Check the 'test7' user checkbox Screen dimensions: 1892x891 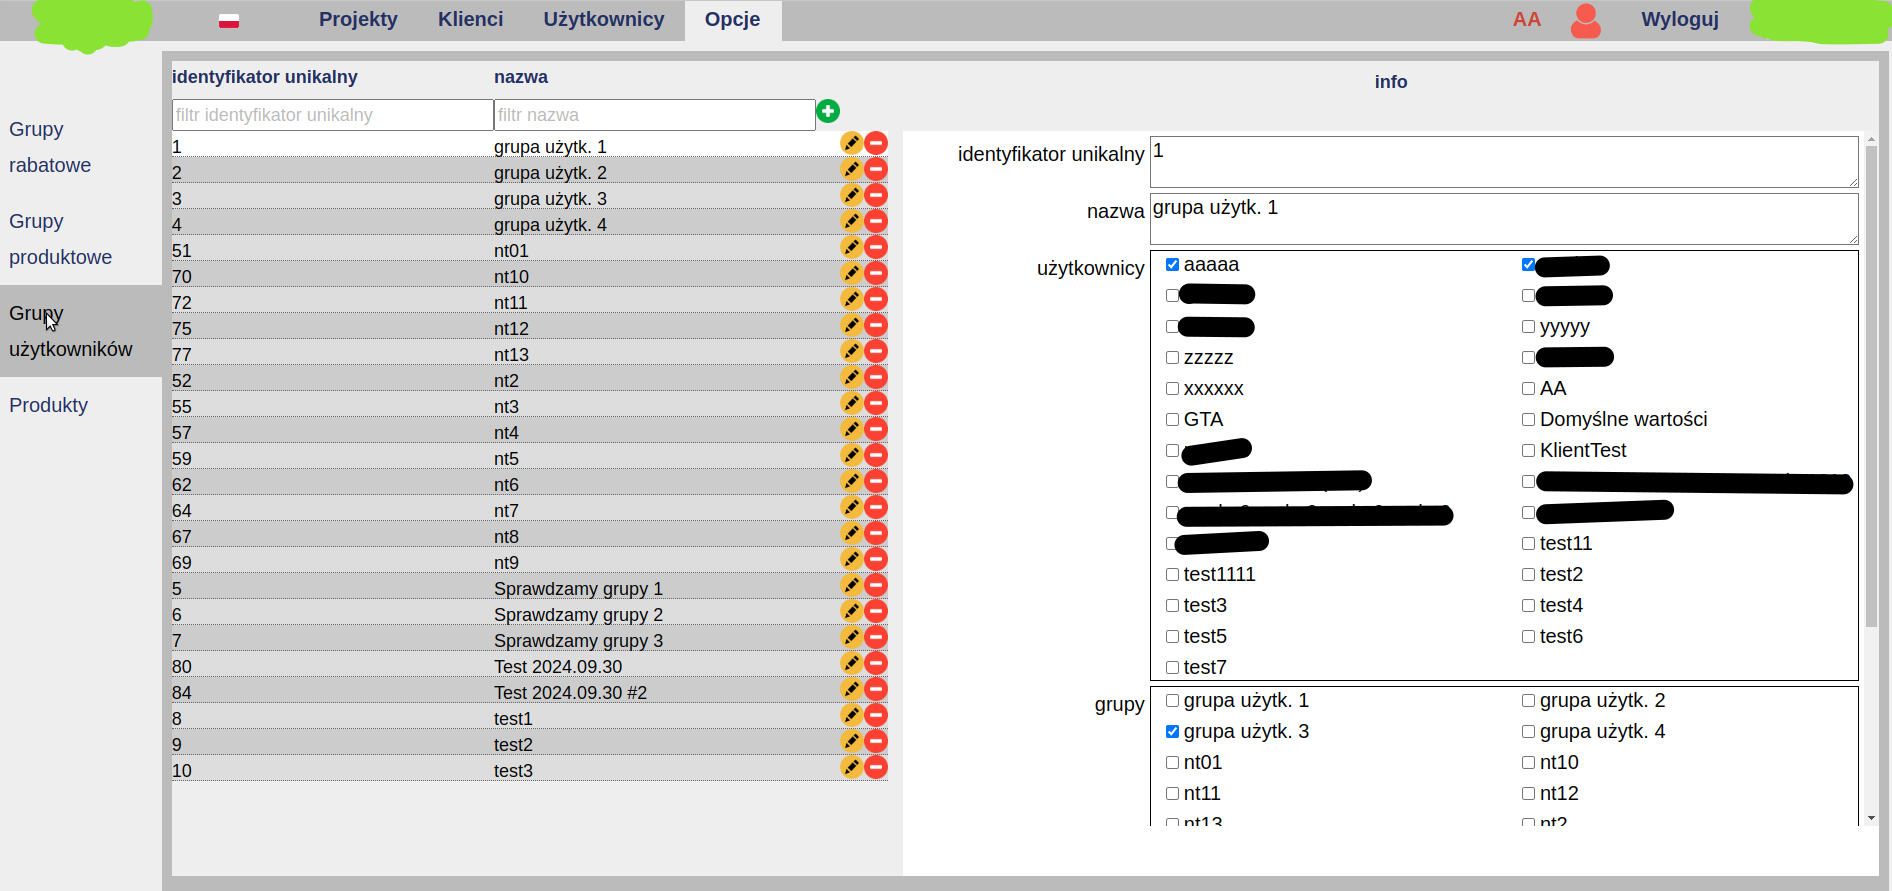pyautogui.click(x=1172, y=668)
